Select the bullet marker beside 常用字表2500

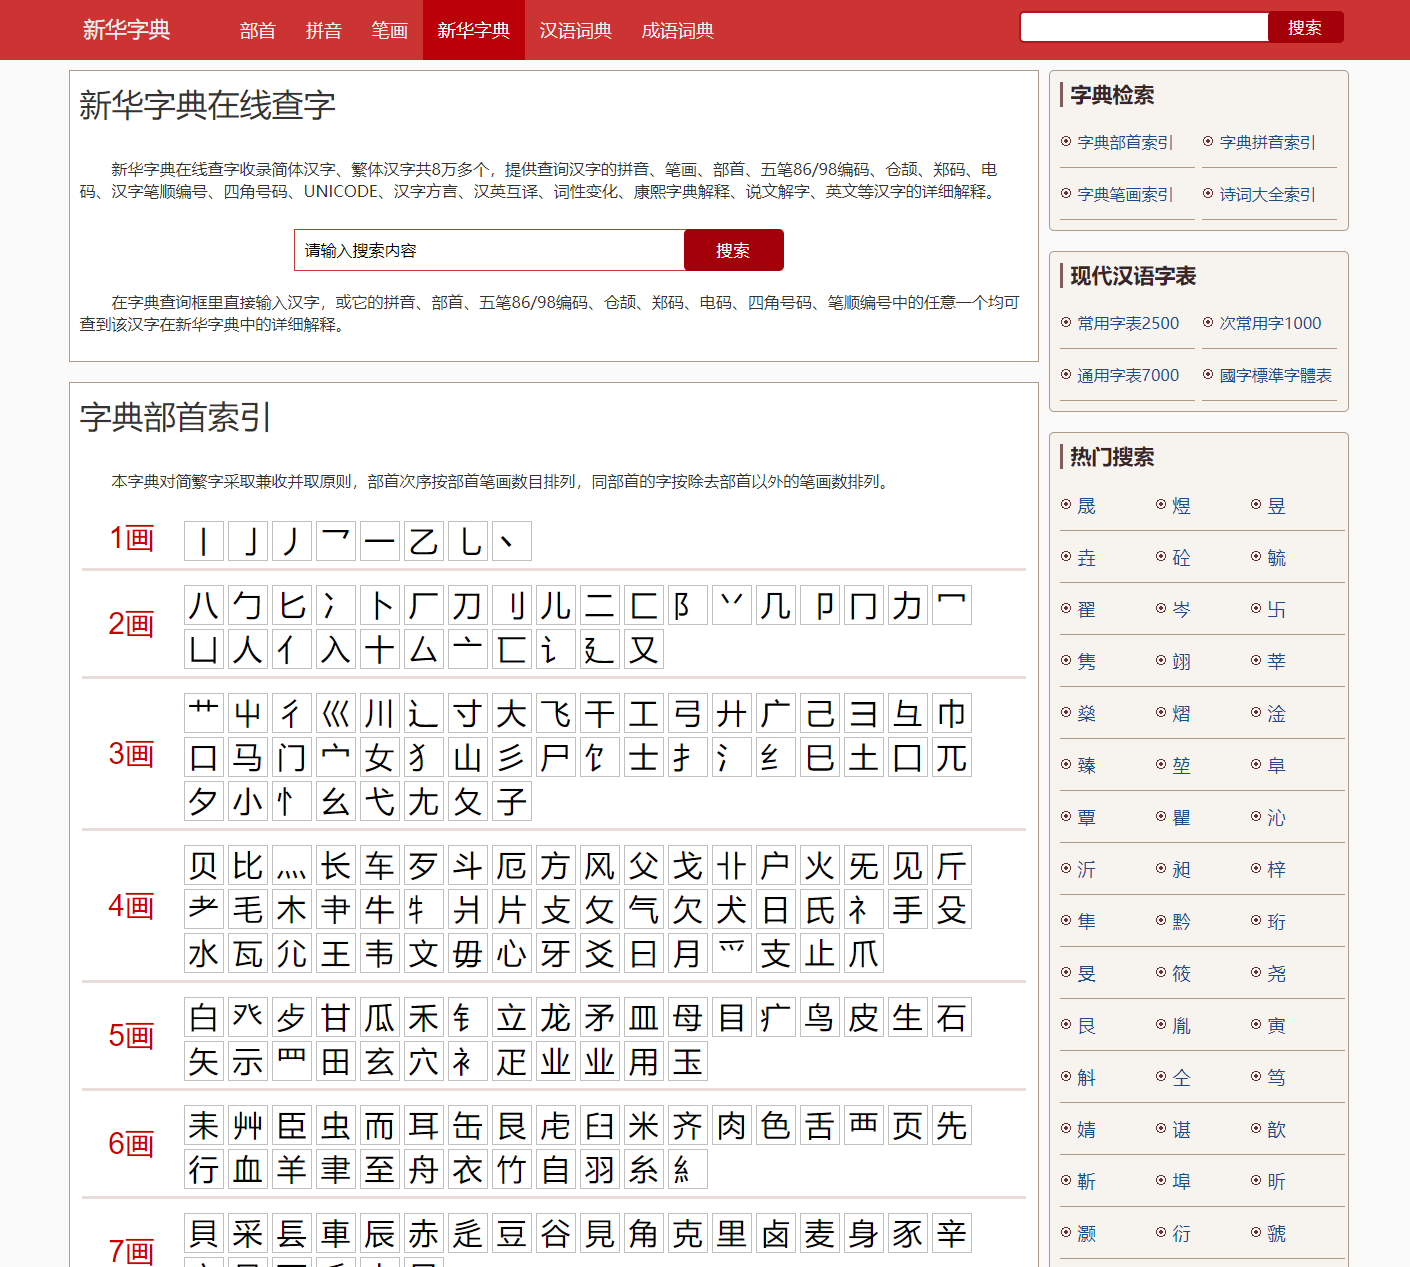tap(1066, 322)
